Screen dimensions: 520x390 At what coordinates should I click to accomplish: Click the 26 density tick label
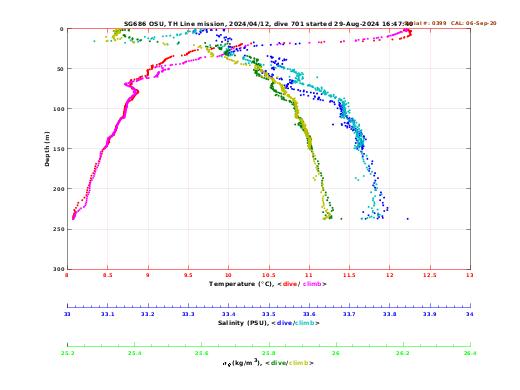click(336, 353)
